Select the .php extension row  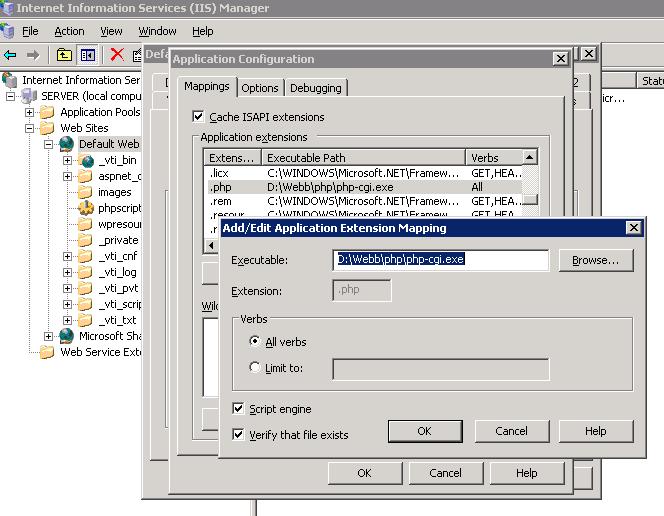click(364, 187)
